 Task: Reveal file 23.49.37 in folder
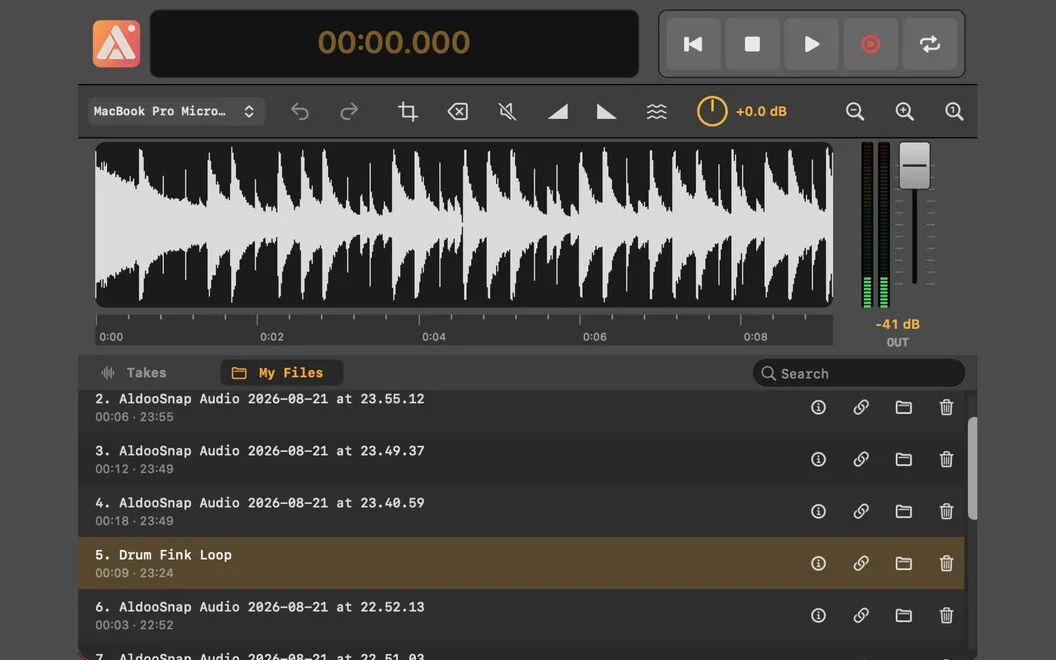[904, 459]
